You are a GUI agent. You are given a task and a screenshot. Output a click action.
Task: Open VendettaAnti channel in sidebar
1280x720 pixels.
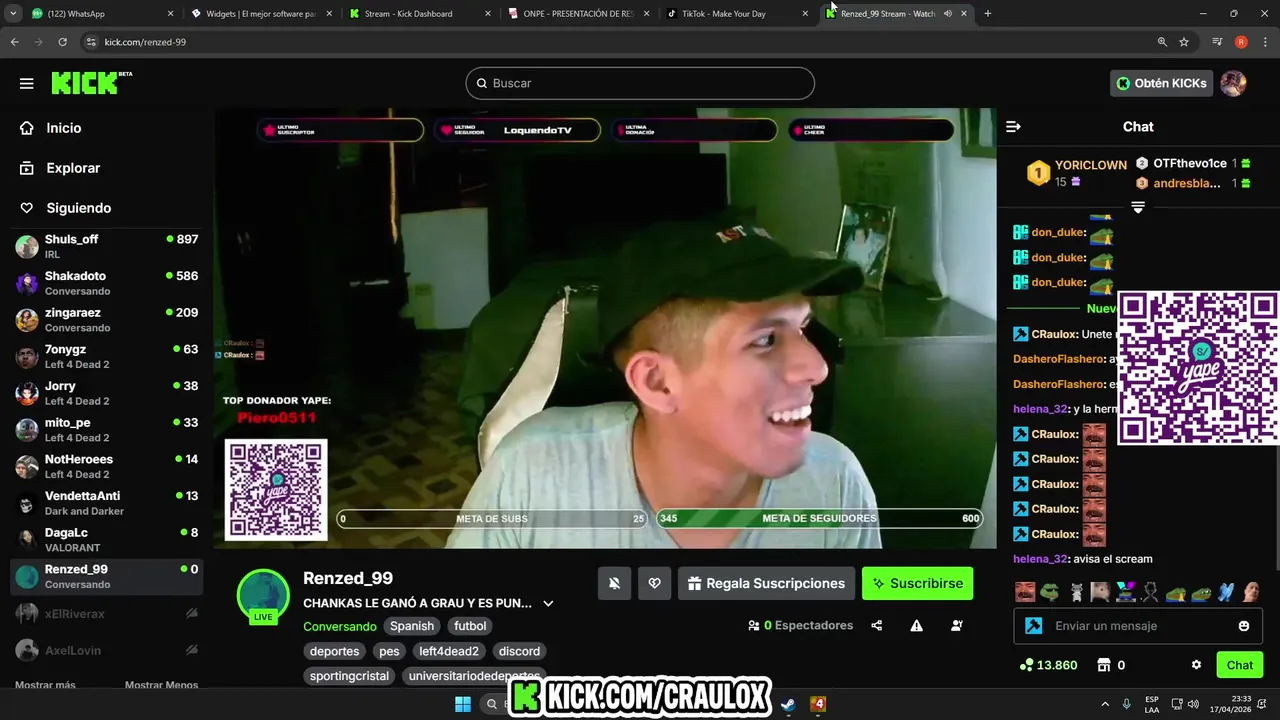coord(107,503)
